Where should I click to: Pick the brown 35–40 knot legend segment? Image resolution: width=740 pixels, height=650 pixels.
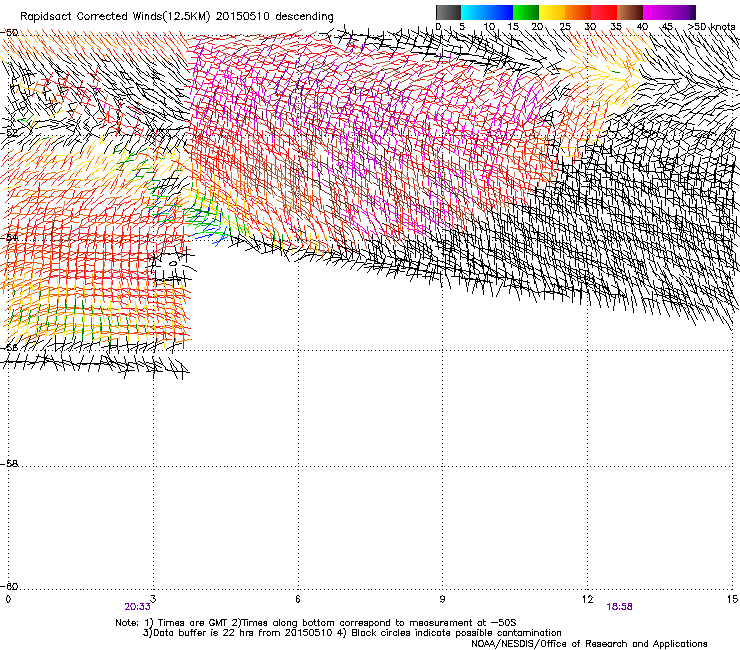[x=630, y=12]
